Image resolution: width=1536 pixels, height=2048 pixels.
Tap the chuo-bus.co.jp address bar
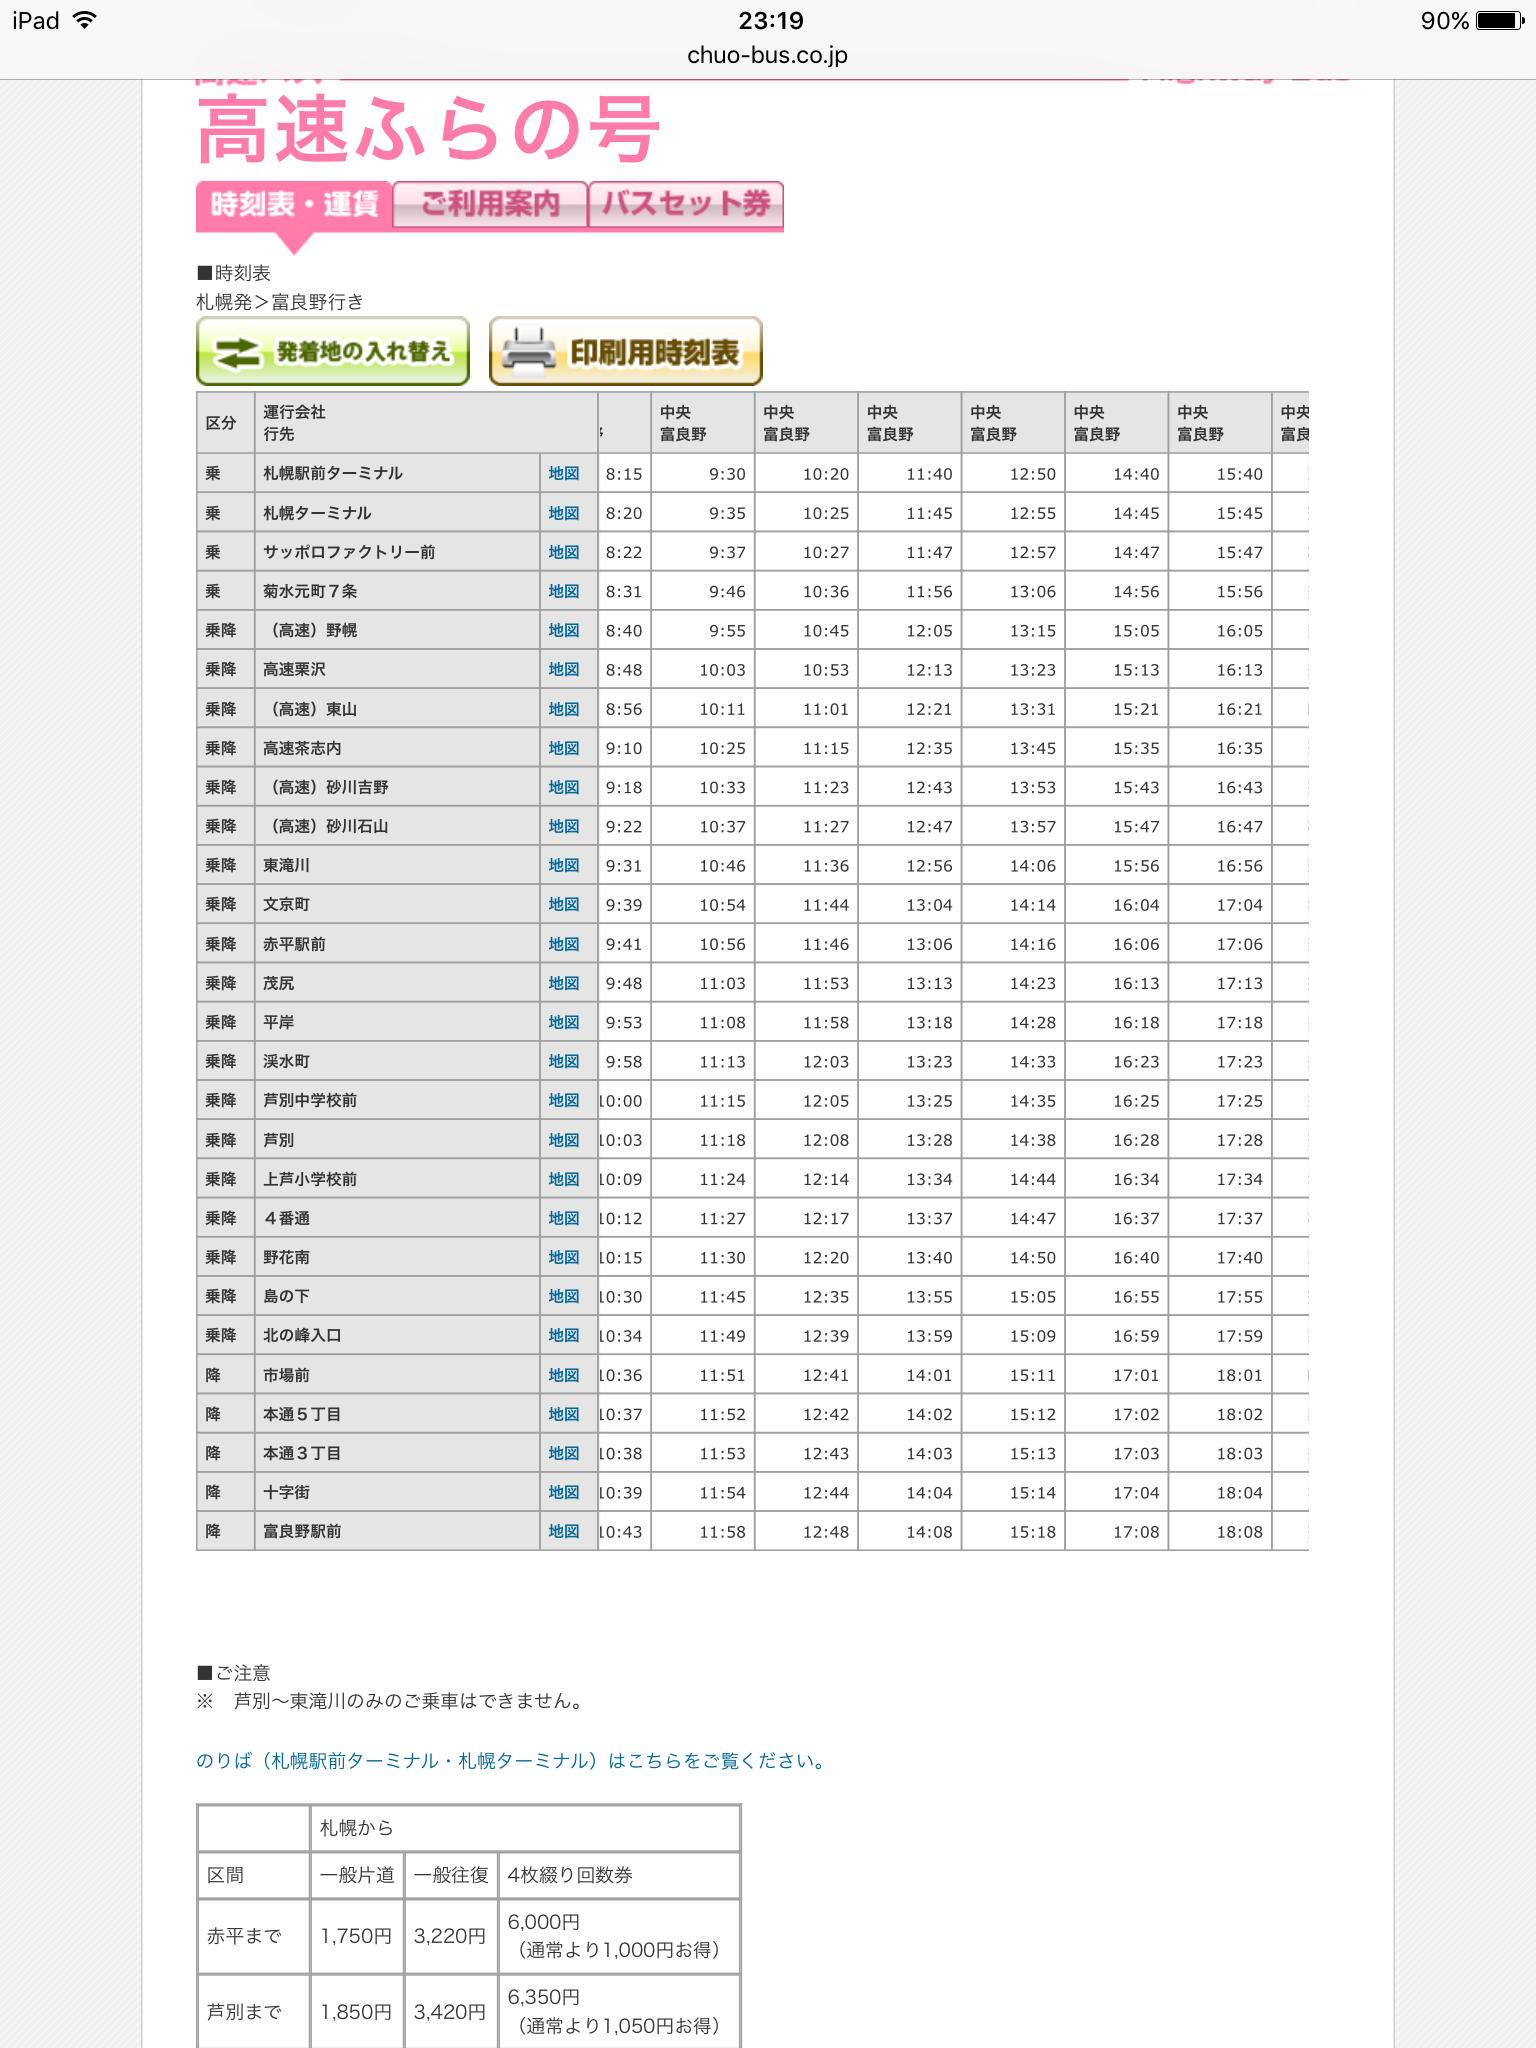click(x=767, y=56)
